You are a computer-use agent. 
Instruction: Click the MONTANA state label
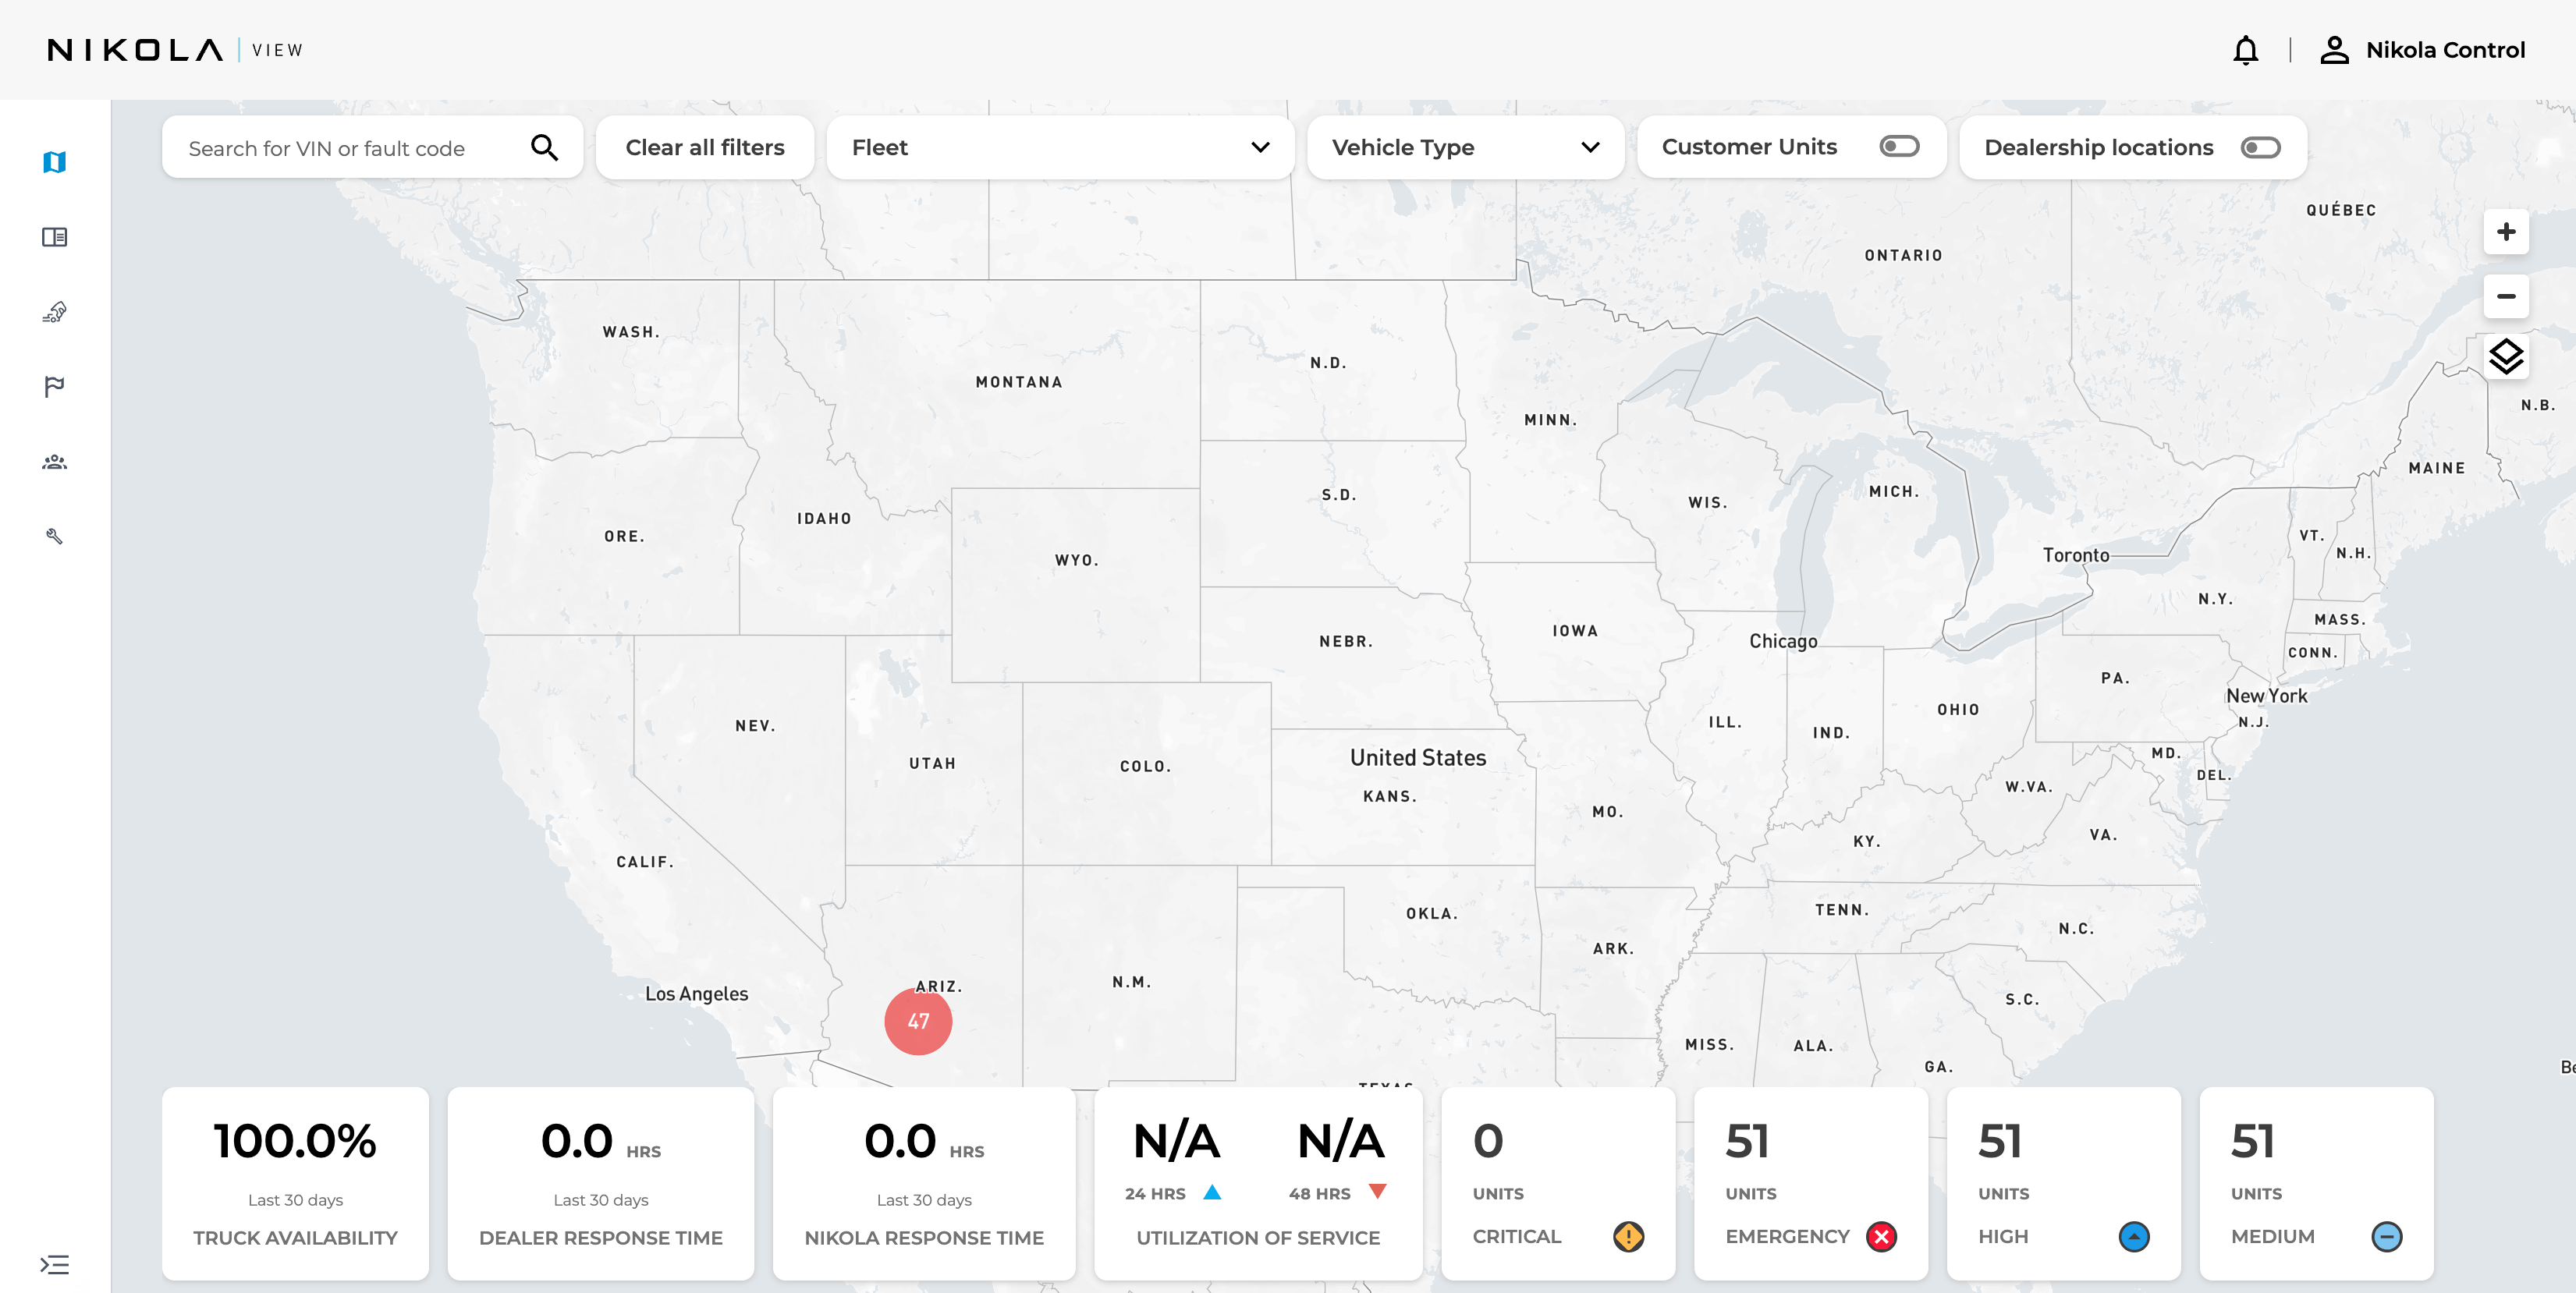1019,382
